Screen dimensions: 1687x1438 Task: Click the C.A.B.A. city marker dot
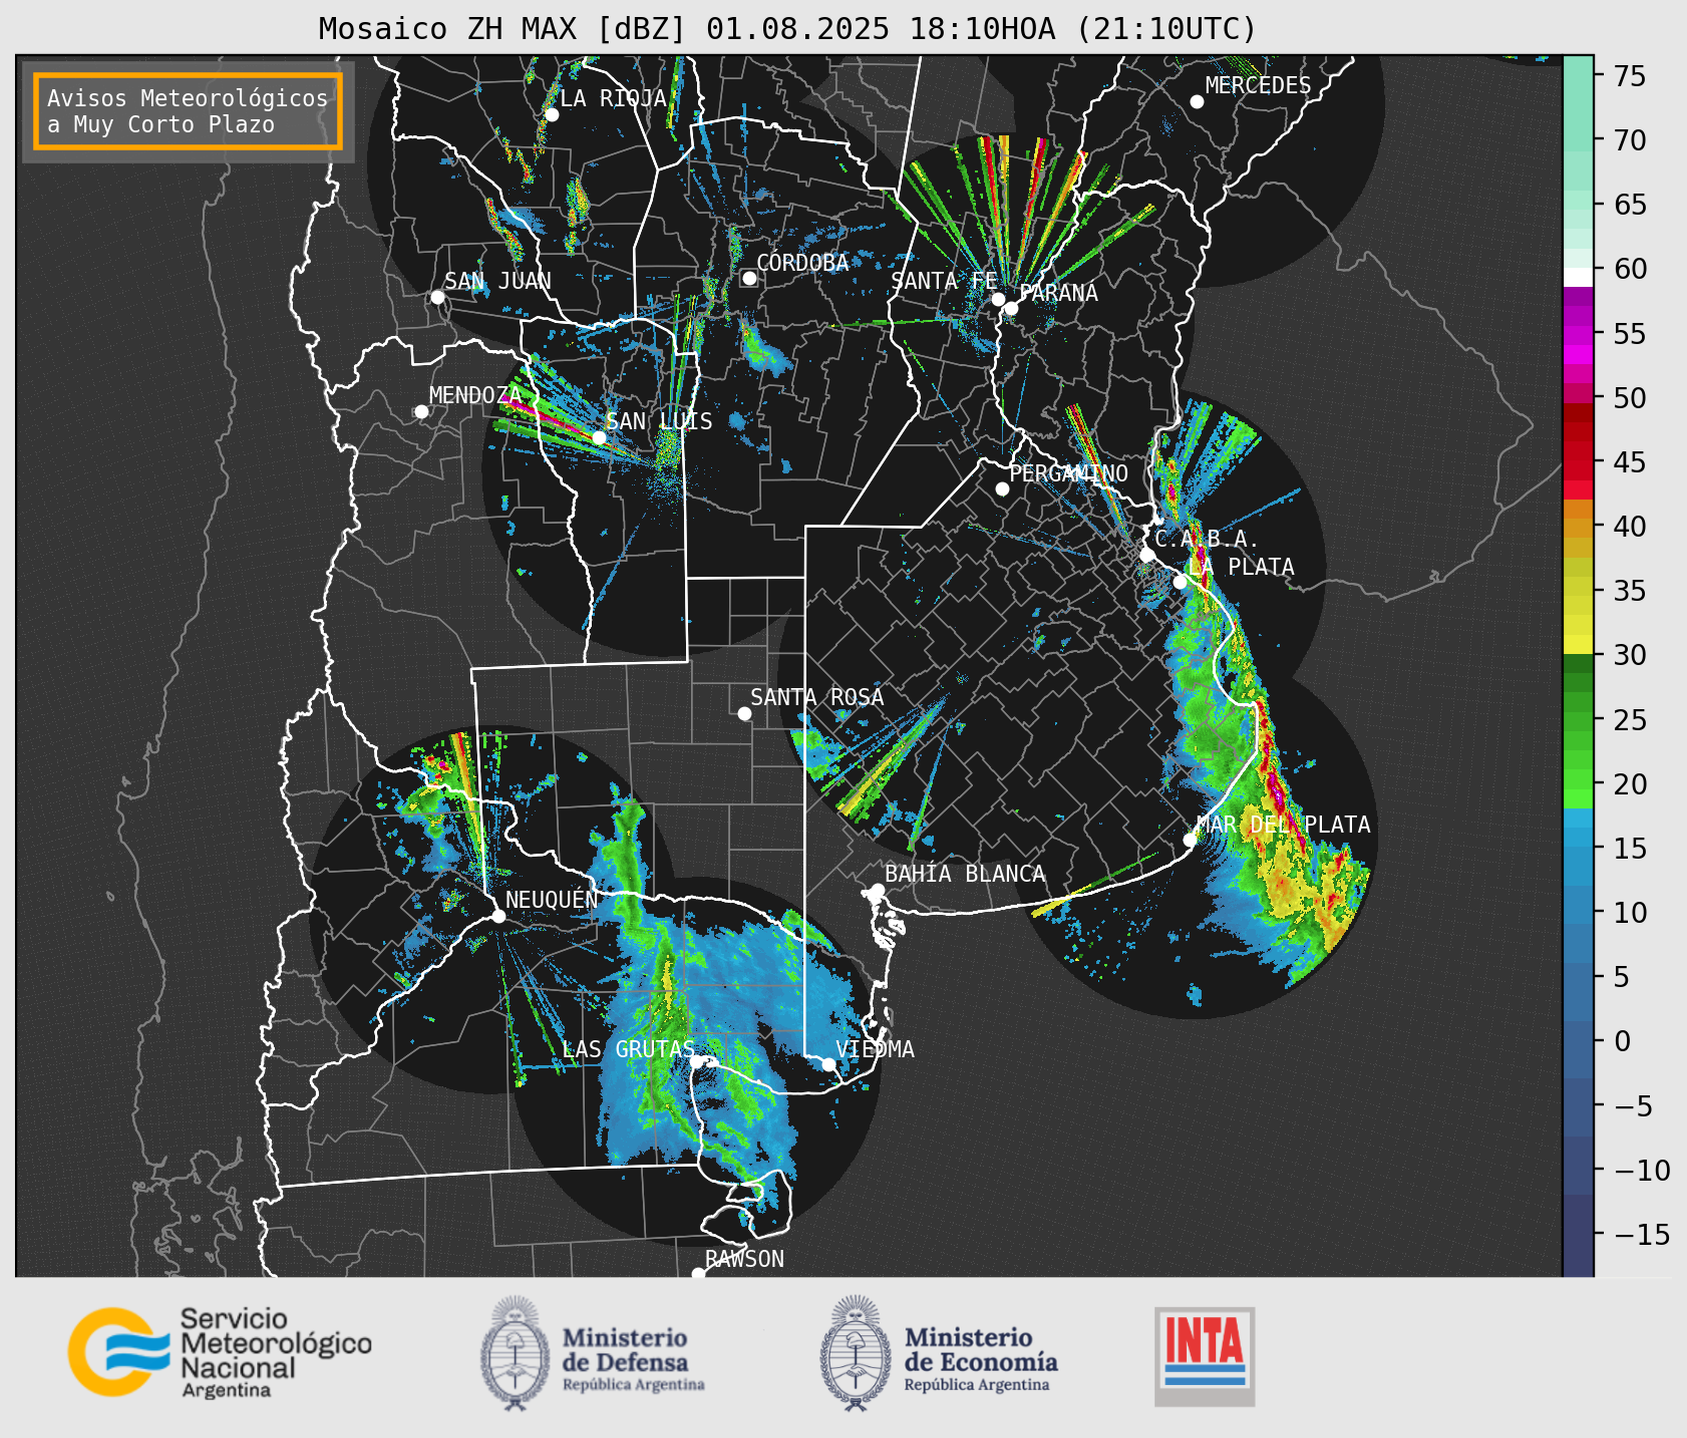[1147, 555]
